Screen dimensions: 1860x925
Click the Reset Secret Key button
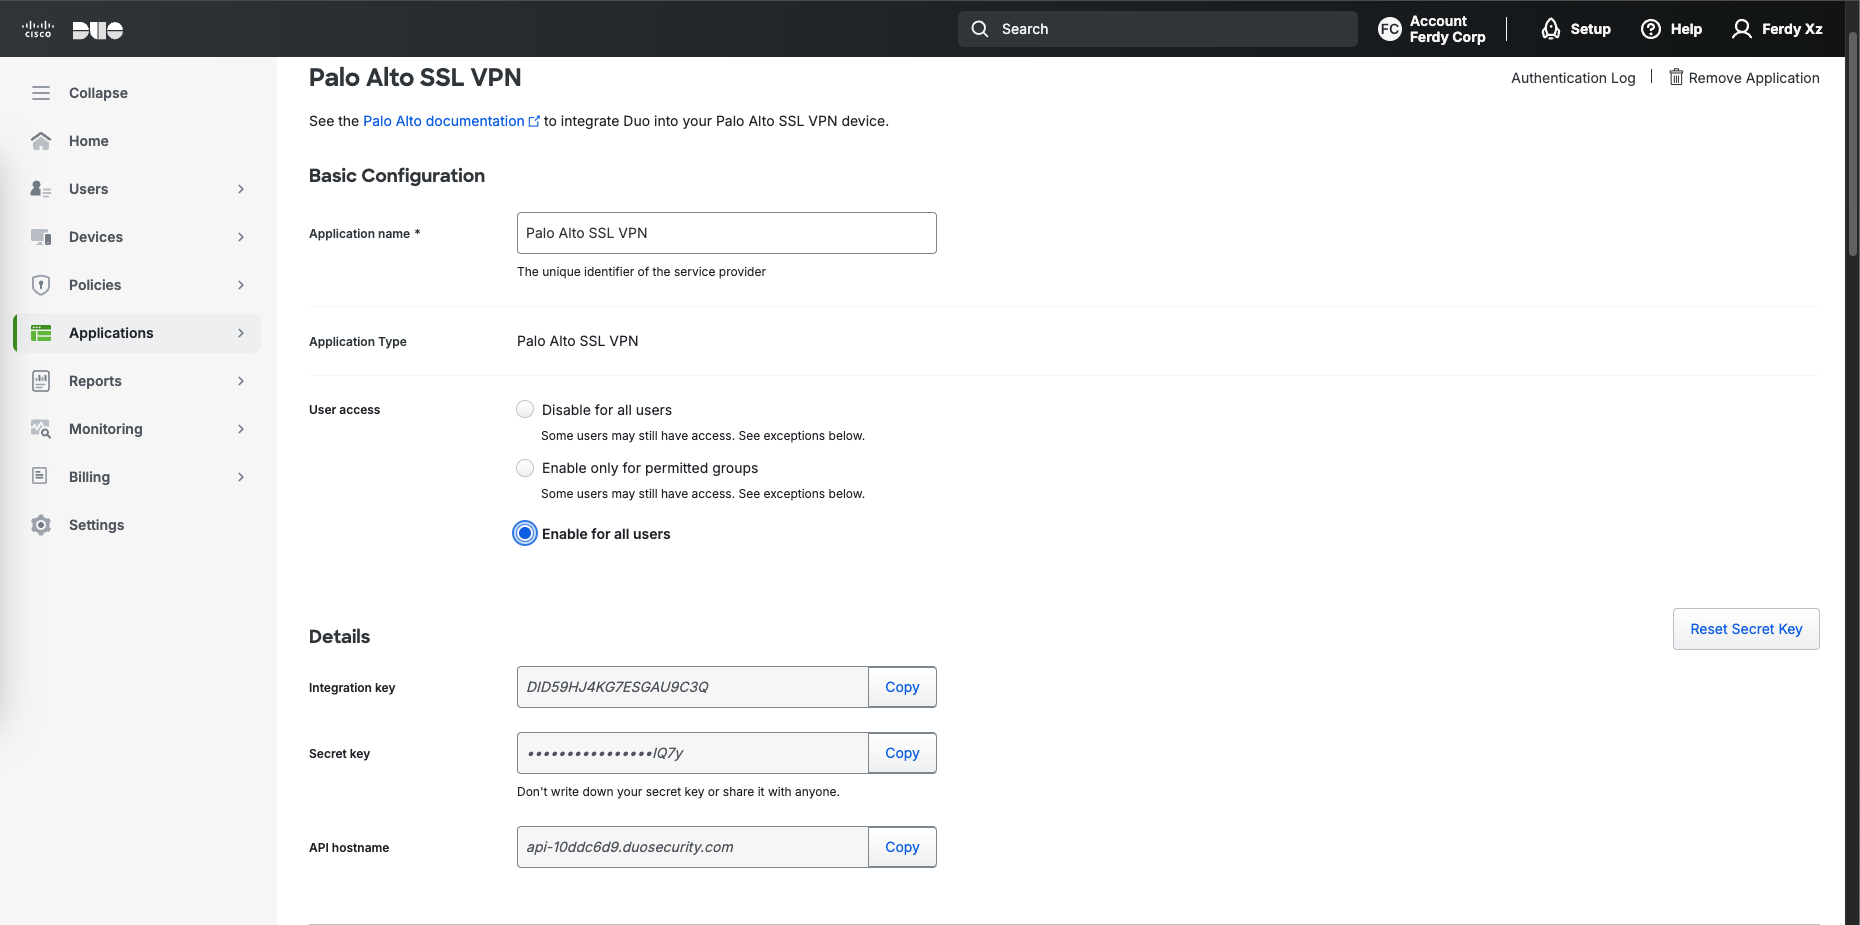[1745, 629]
